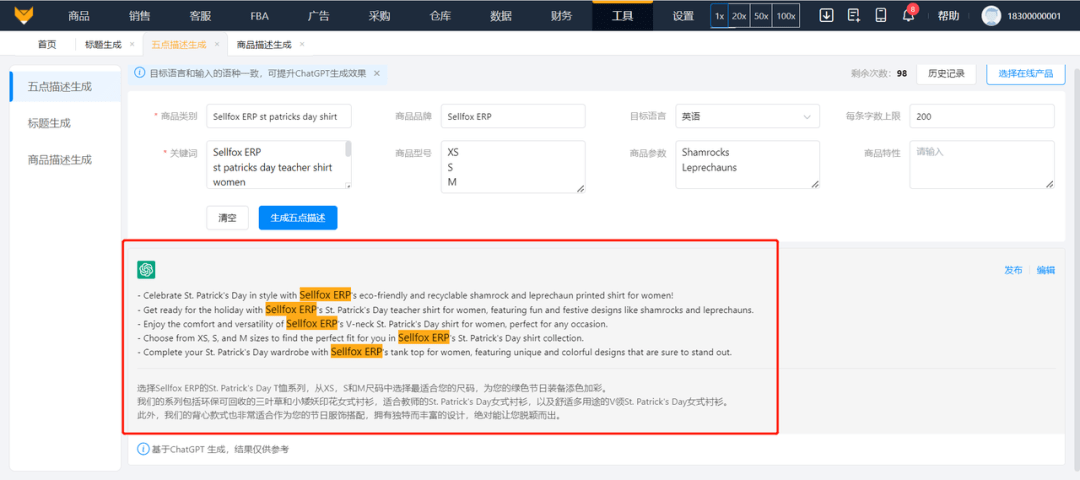Click the user avatar icon
Screen dimensions: 1080x480
(x=991, y=16)
